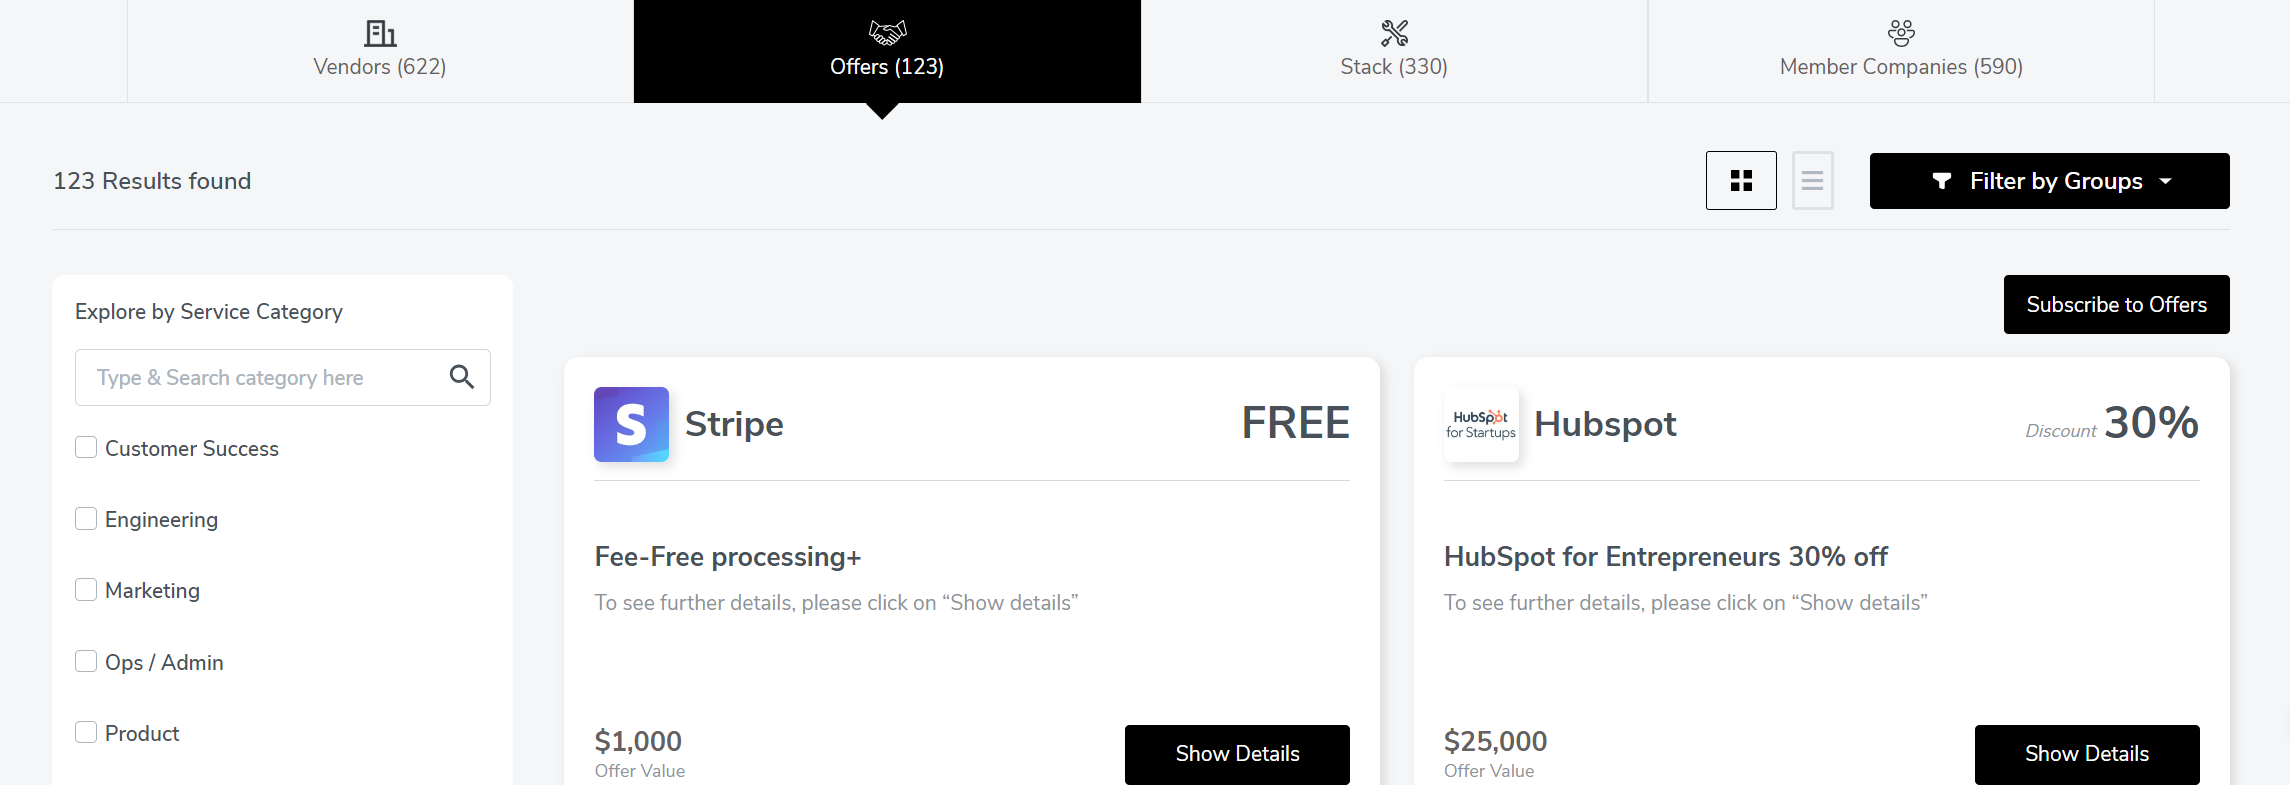Click the Stack tools icon
The height and width of the screenshot is (785, 2290).
(1394, 33)
